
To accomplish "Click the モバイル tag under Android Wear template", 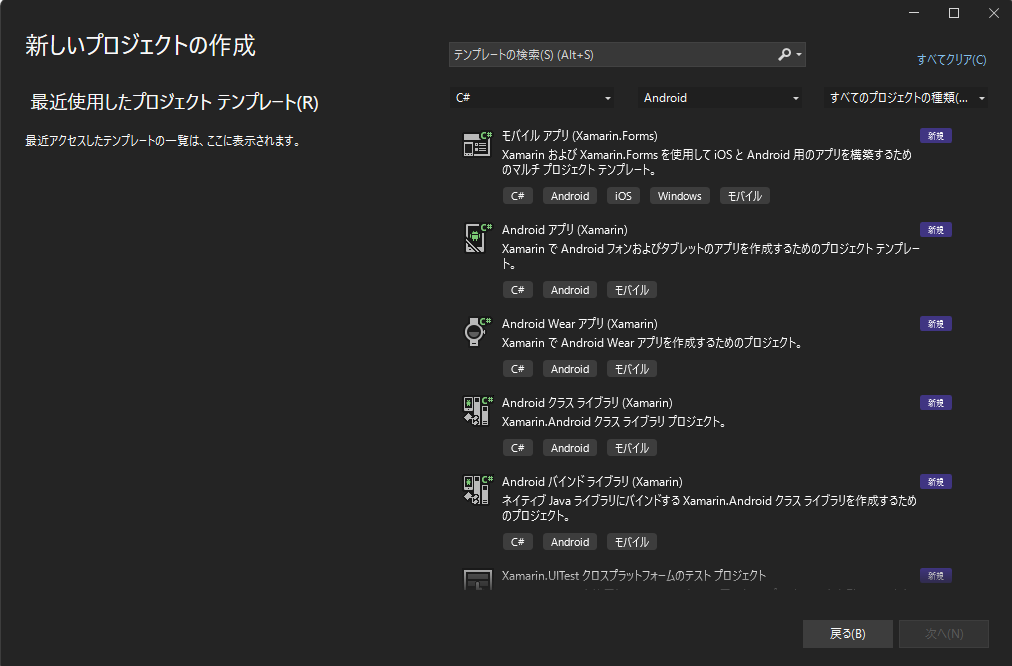I will pos(632,369).
